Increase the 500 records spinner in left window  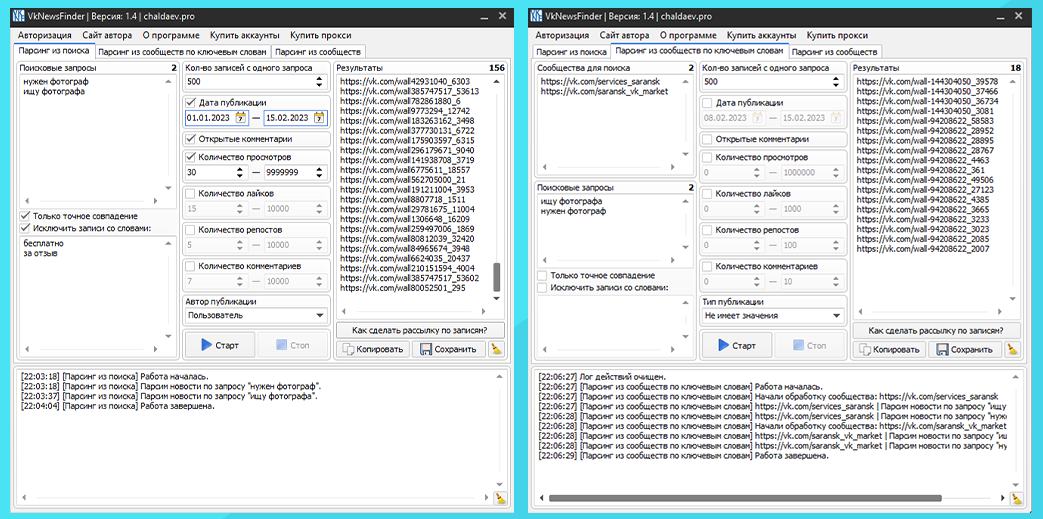coord(320,78)
